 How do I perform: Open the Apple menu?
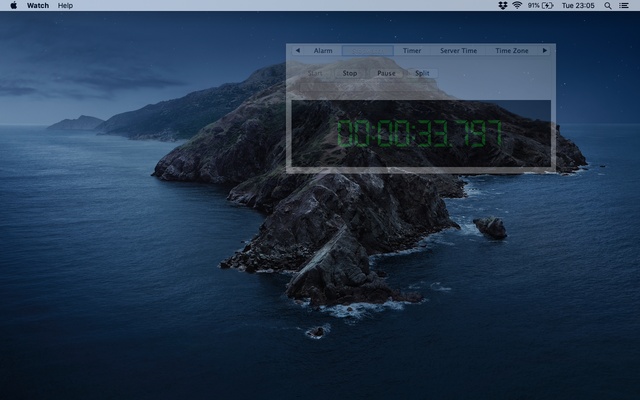(x=13, y=5)
